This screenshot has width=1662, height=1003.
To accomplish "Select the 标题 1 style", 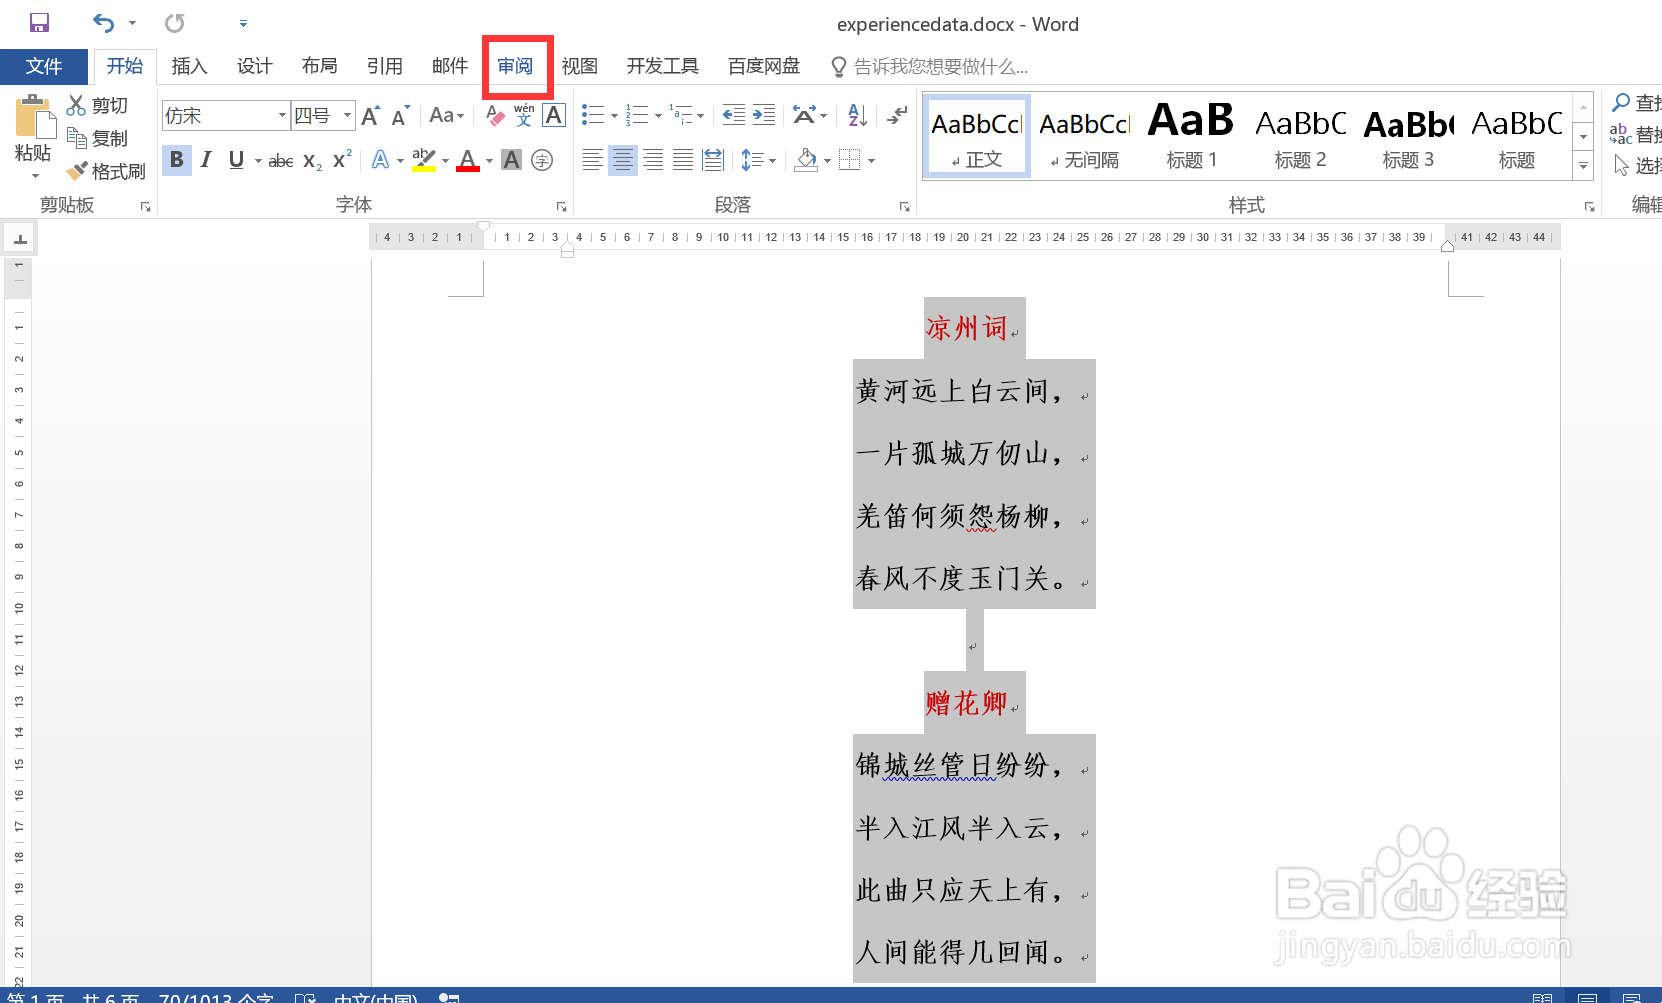I will [x=1190, y=135].
